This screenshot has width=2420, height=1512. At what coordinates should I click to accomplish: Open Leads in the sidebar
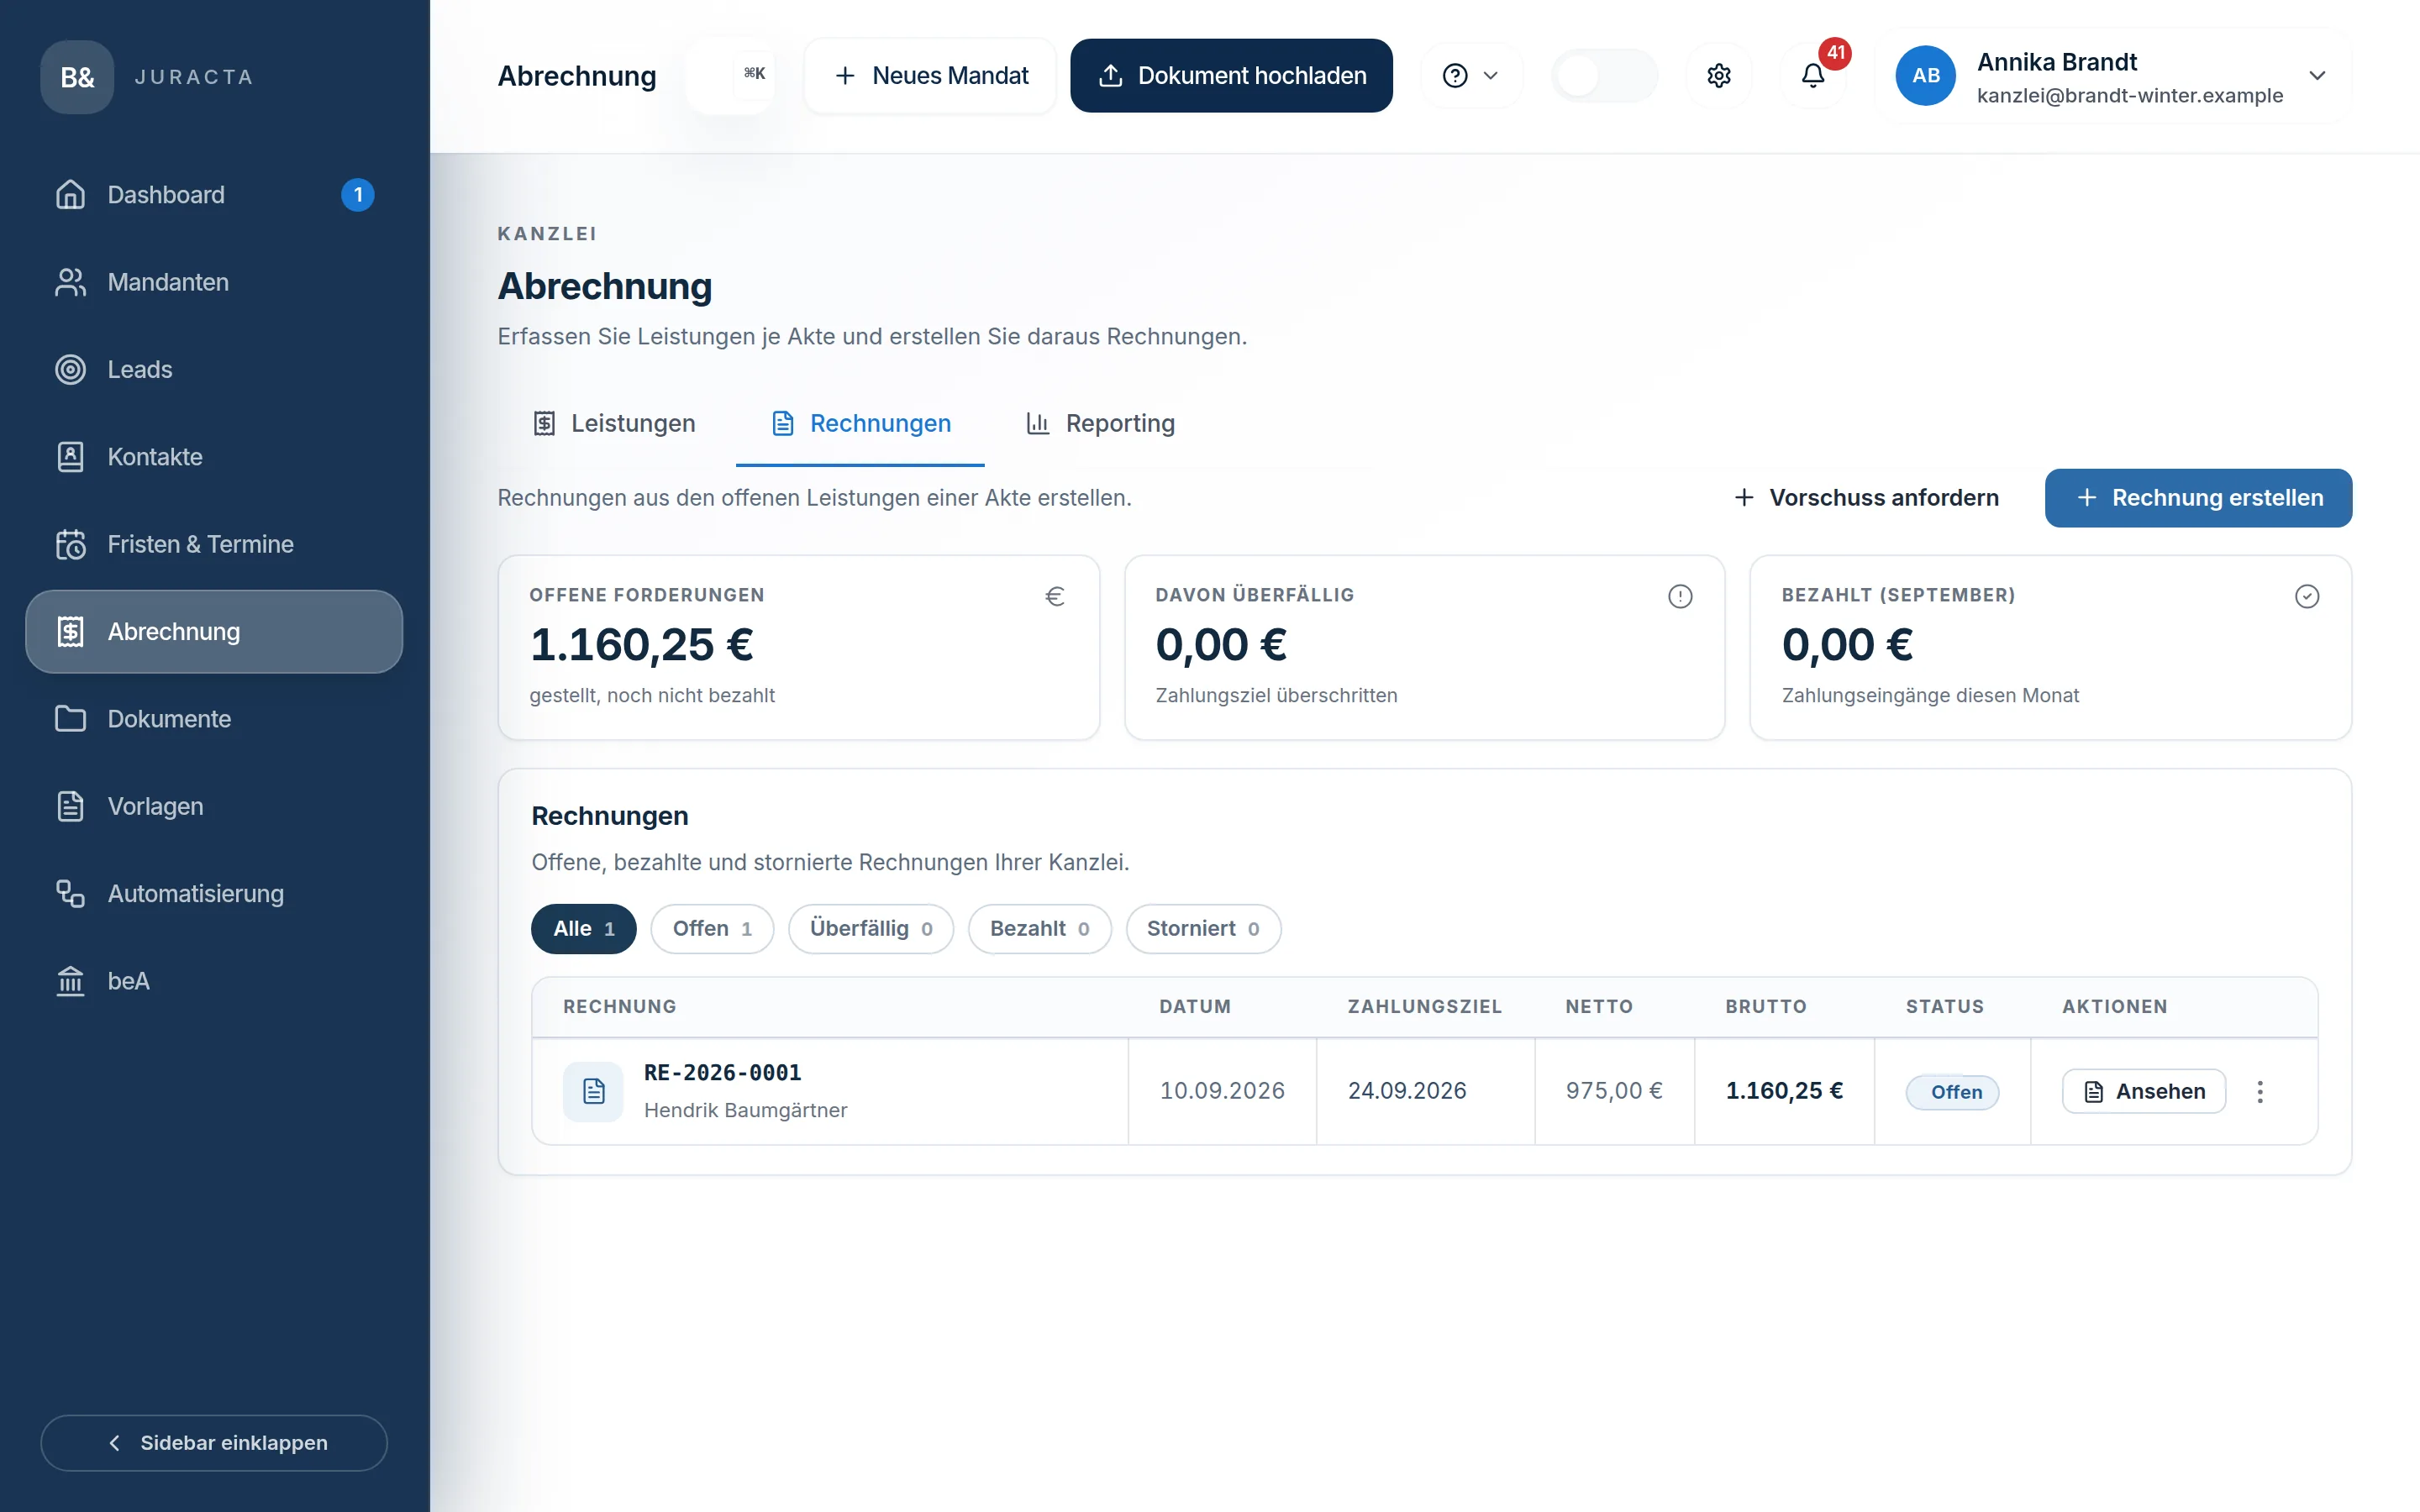click(214, 369)
